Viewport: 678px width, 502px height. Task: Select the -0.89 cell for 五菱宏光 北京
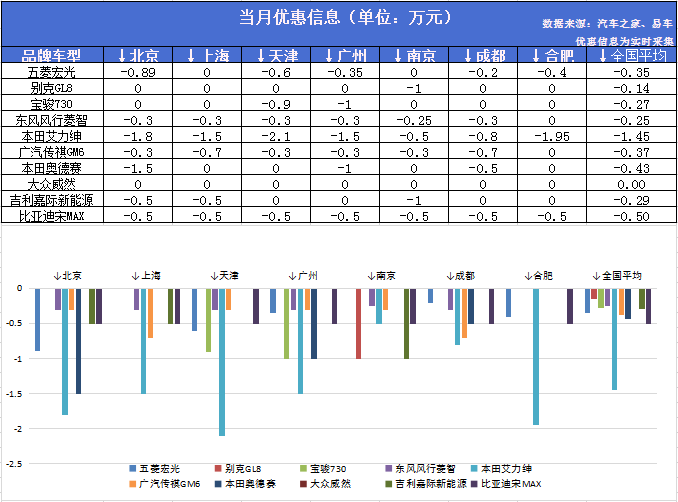pos(138,72)
